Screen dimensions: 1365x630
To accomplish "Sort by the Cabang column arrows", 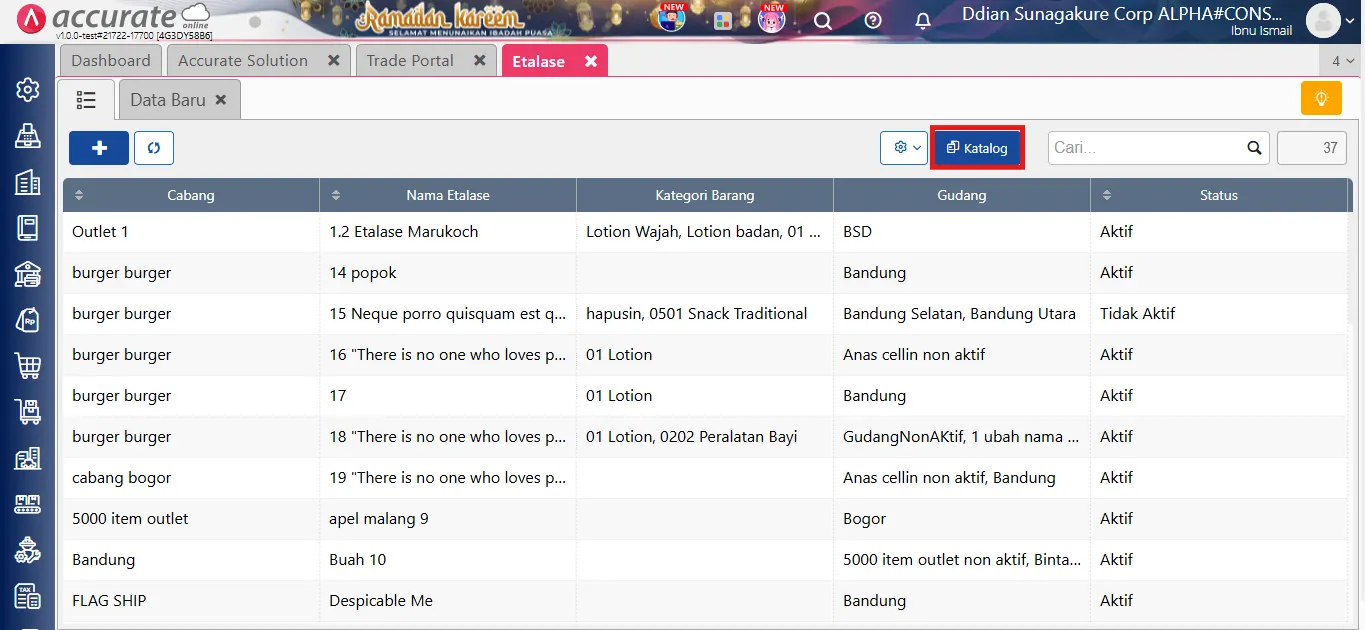I will pos(78,195).
